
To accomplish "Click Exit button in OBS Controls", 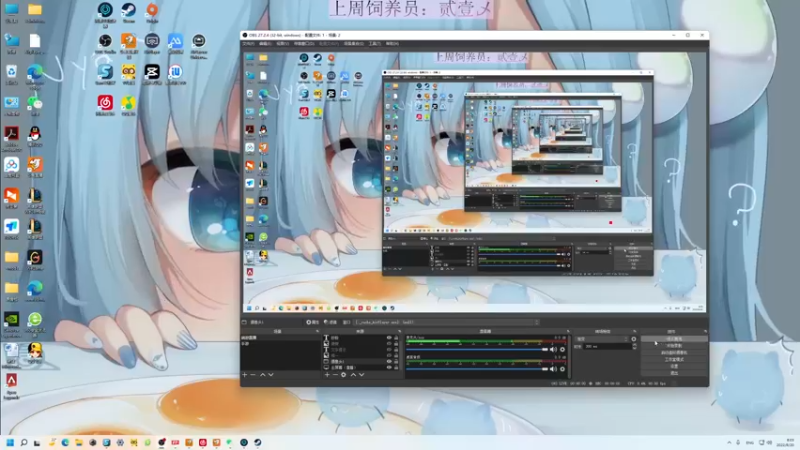I will coord(673,373).
